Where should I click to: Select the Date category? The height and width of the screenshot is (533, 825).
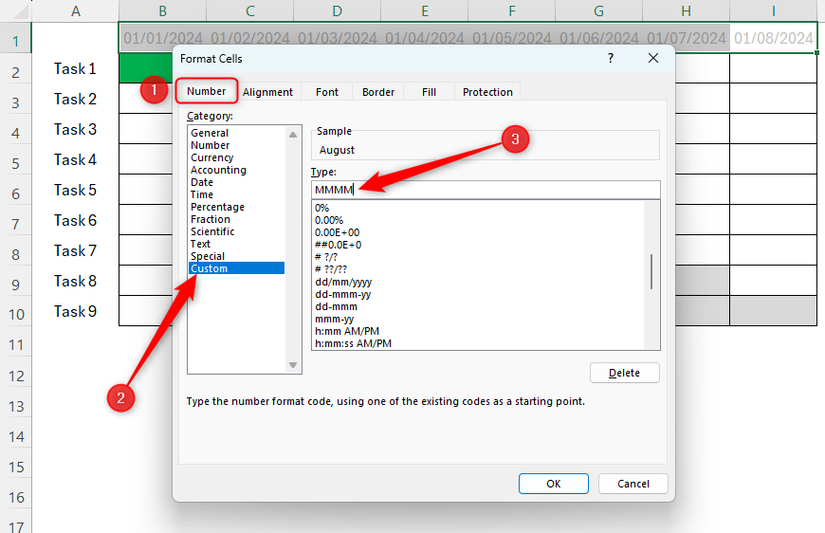202,182
